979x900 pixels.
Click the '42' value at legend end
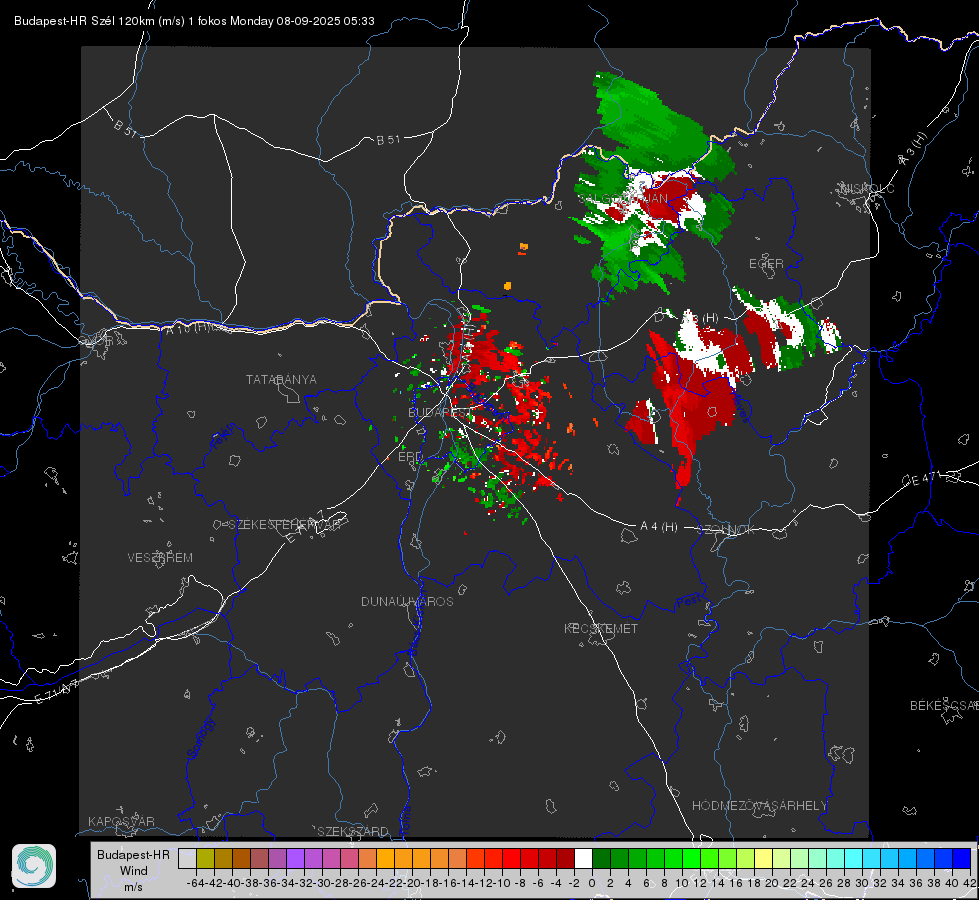[969, 883]
